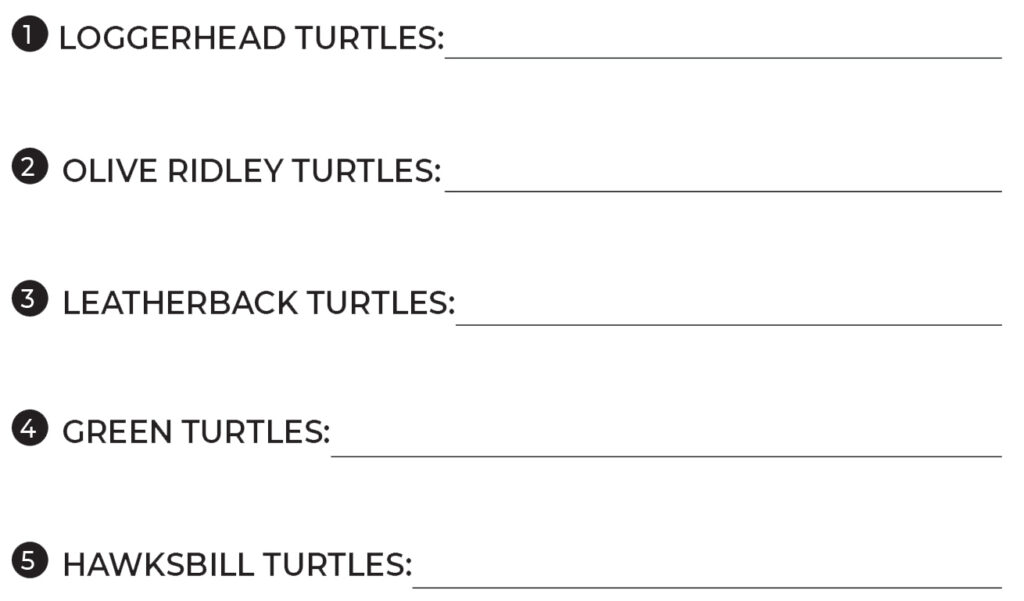Select the LEATHERBACK TURTLES label text

[259, 303]
